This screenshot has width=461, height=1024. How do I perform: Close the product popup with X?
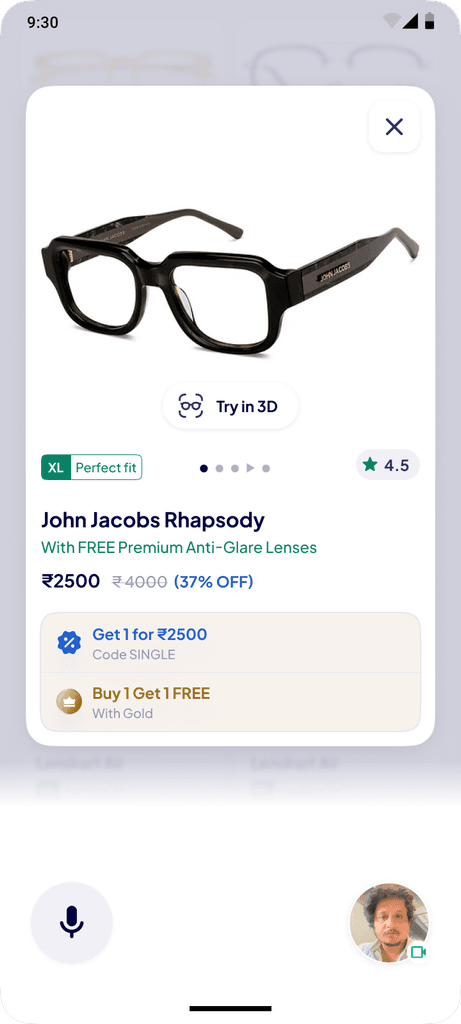coord(394,127)
